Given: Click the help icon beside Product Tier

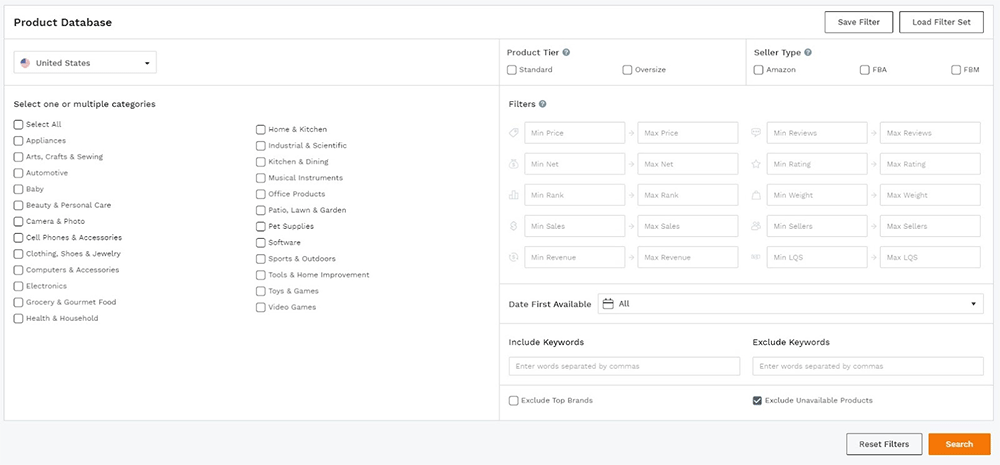Looking at the screenshot, I should pyautogui.click(x=566, y=52).
